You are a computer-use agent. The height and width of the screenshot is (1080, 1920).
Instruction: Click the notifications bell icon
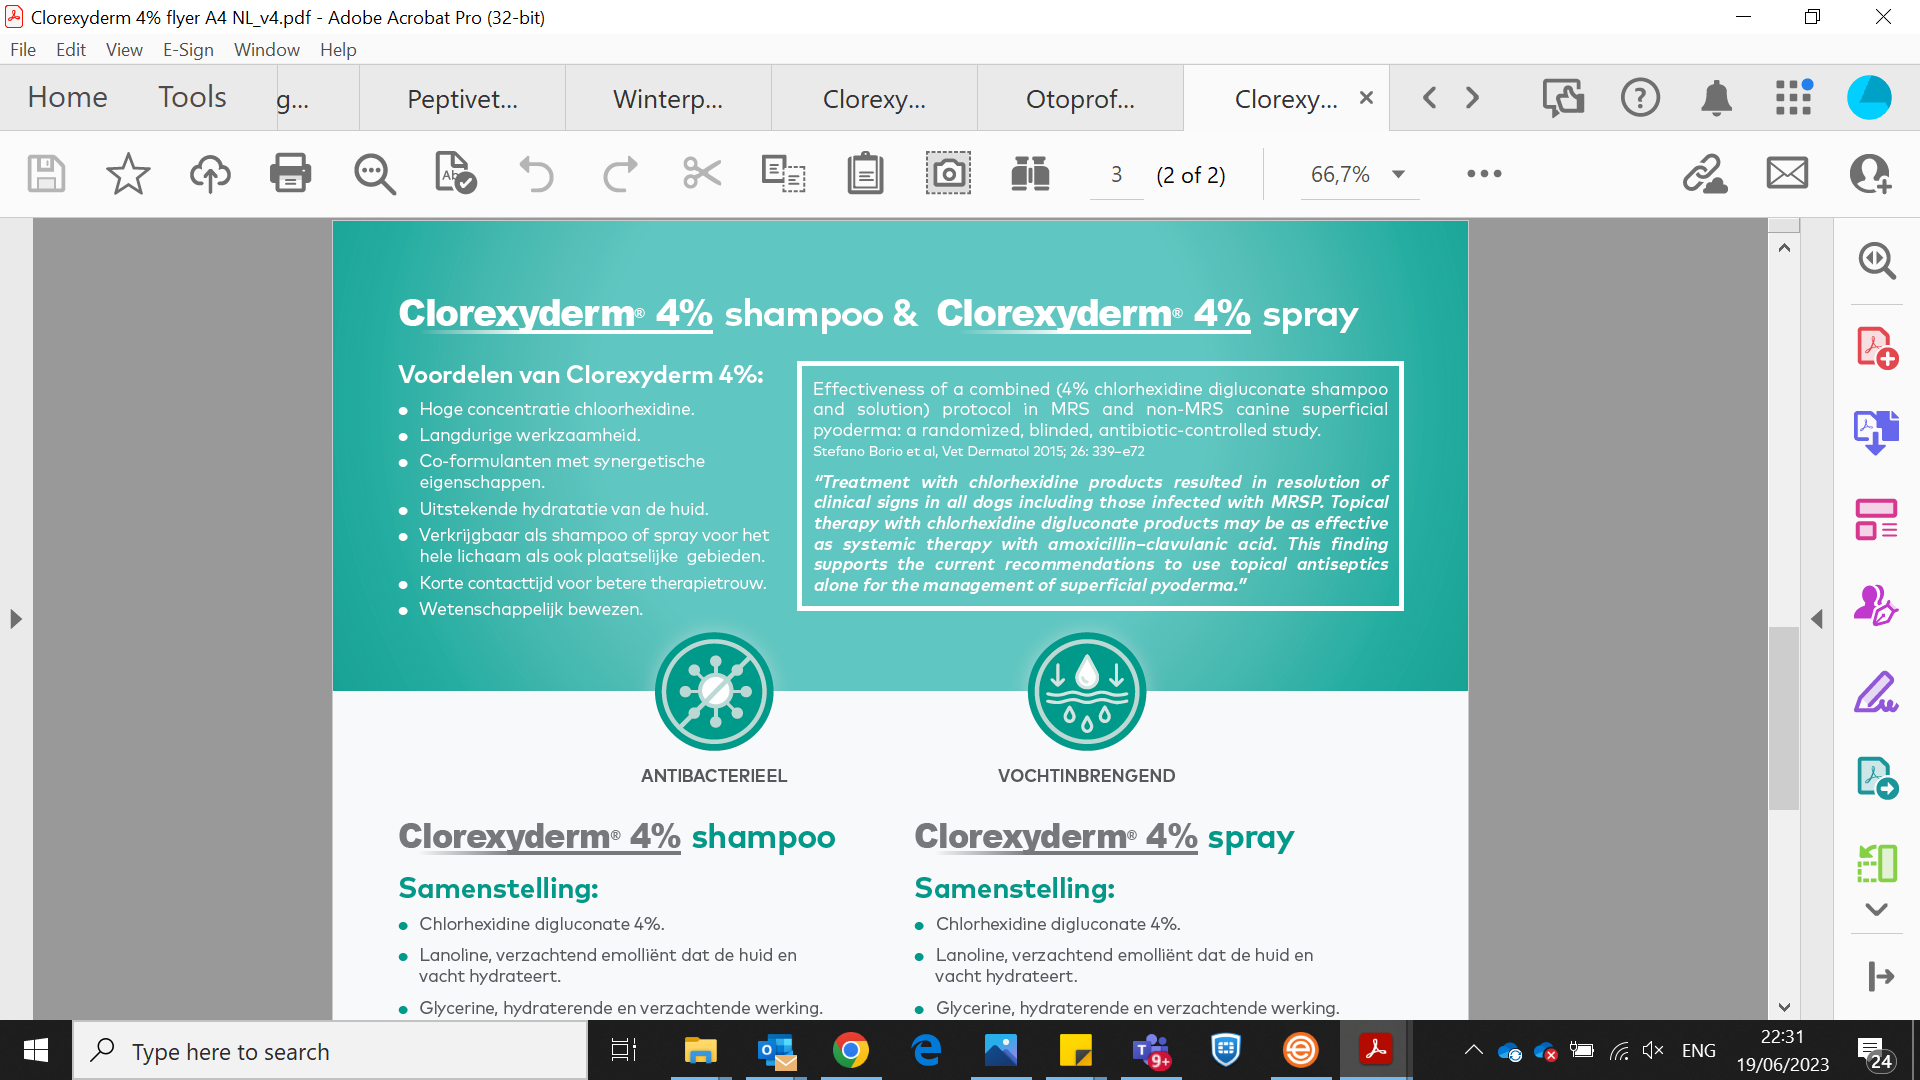click(1716, 98)
